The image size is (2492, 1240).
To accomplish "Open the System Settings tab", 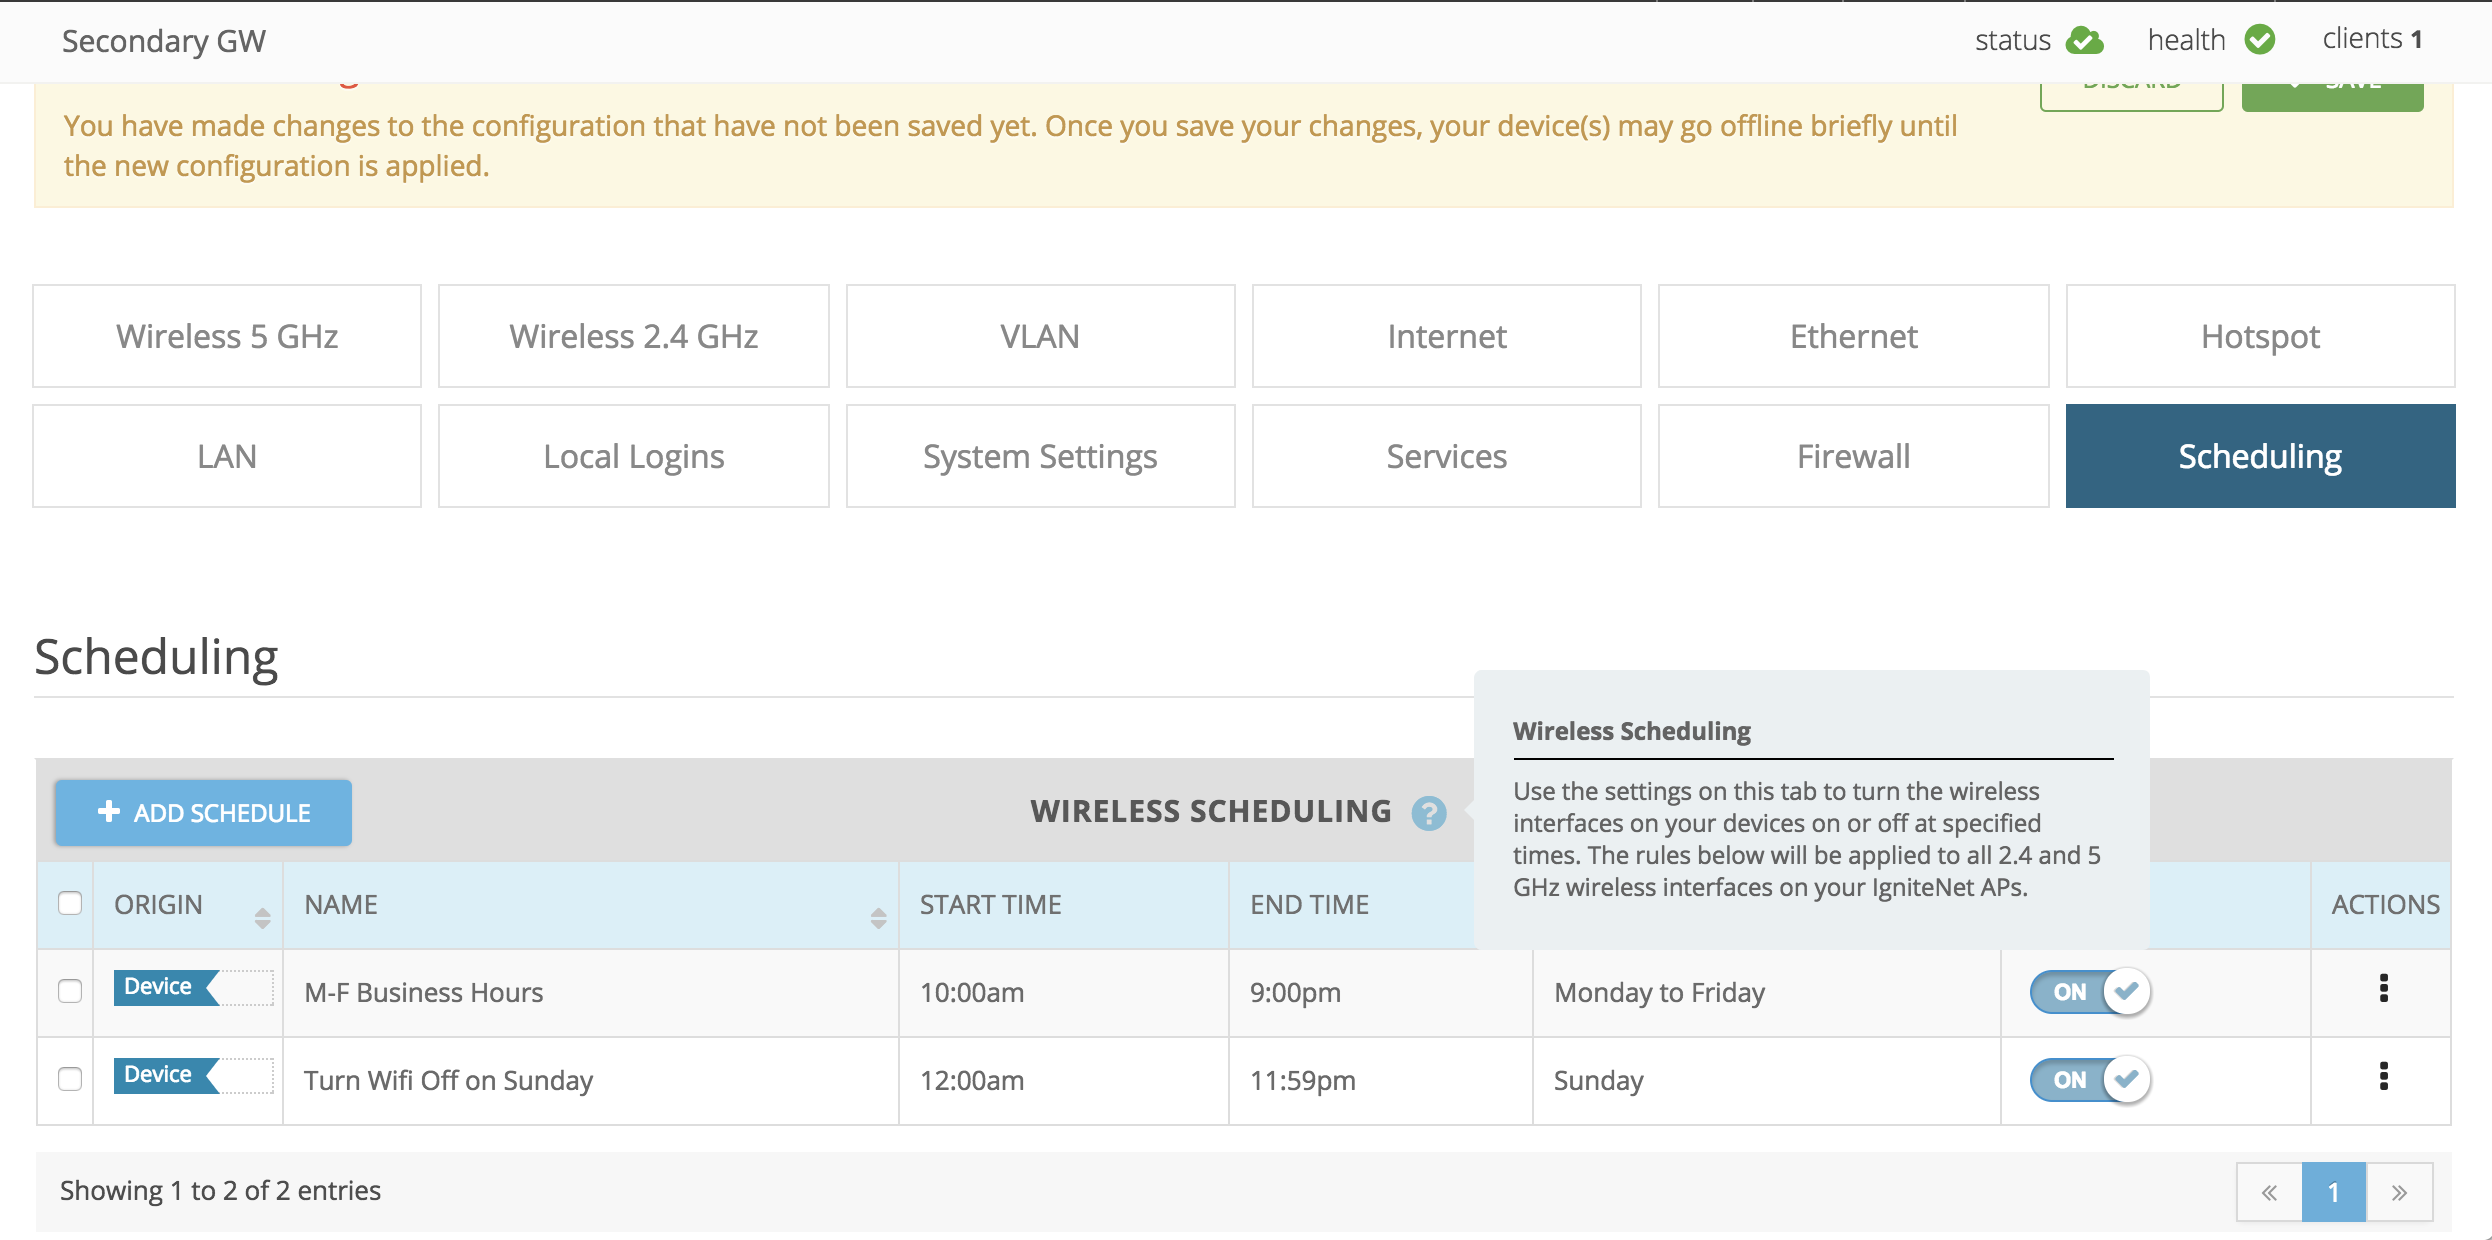I will click(1040, 457).
